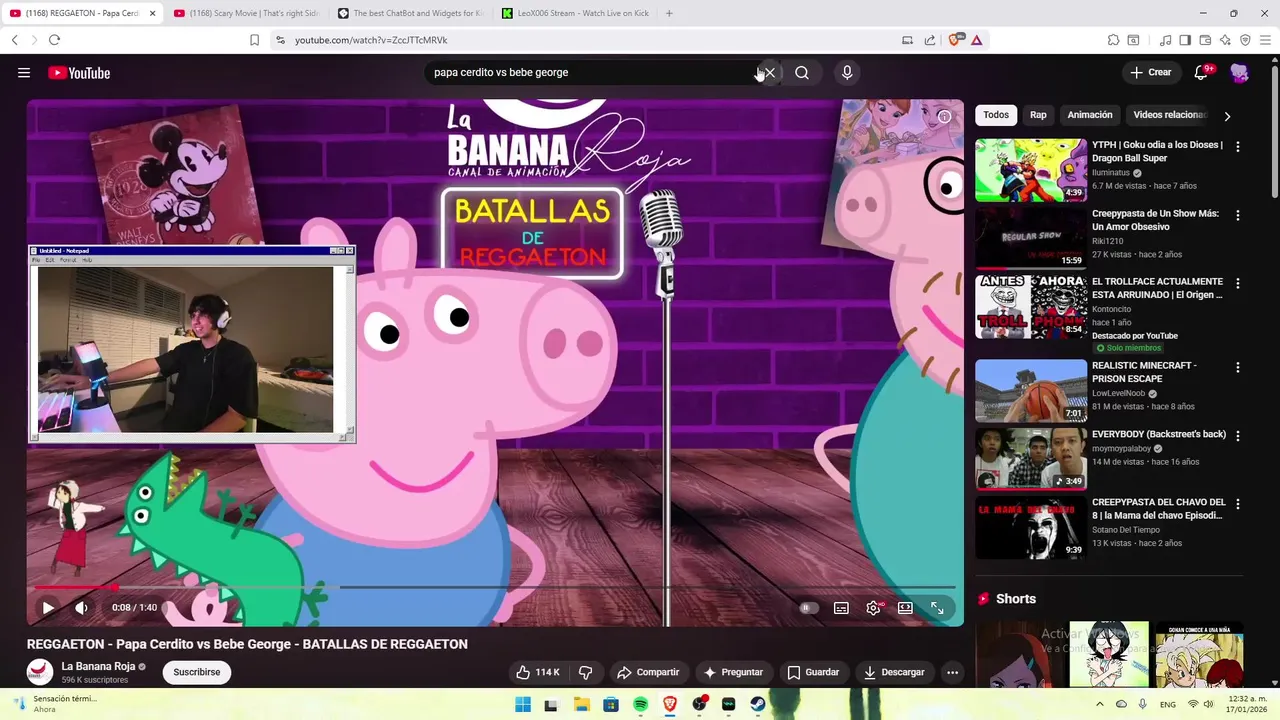Open Brave main hamburger menu
The width and height of the screenshot is (1280, 720).
pos(1265,40)
